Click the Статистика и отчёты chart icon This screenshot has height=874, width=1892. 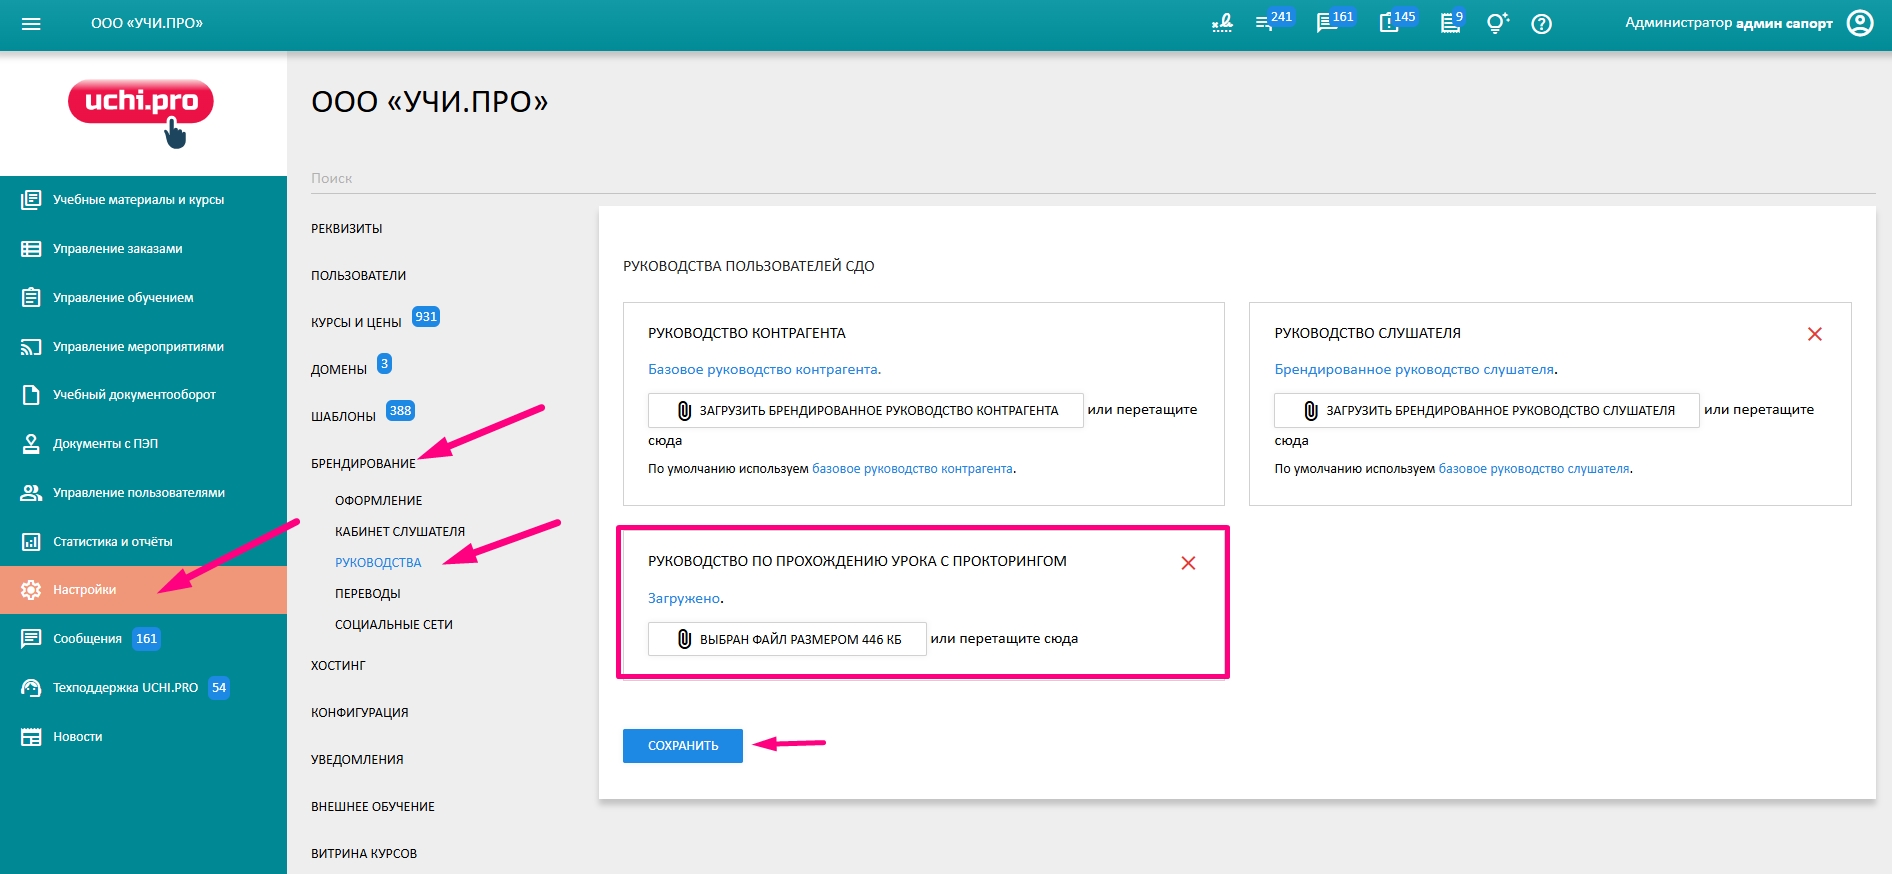(x=31, y=542)
